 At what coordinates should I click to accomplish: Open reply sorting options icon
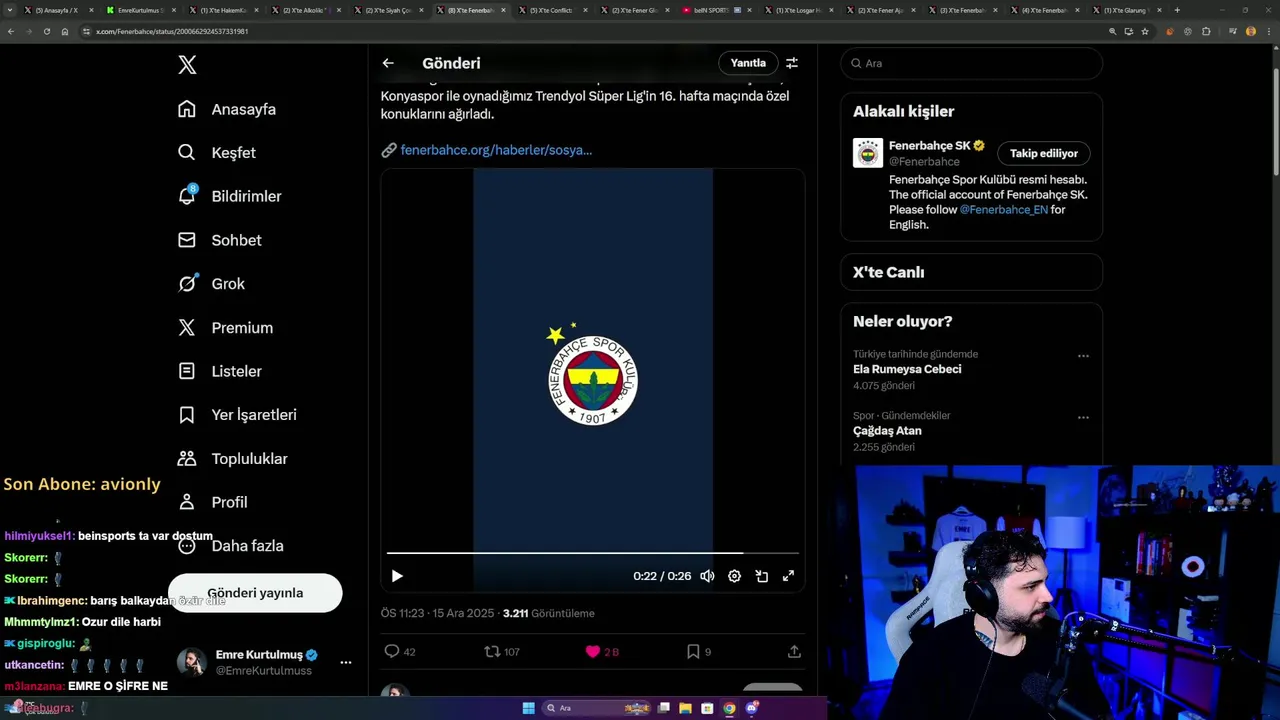click(792, 63)
